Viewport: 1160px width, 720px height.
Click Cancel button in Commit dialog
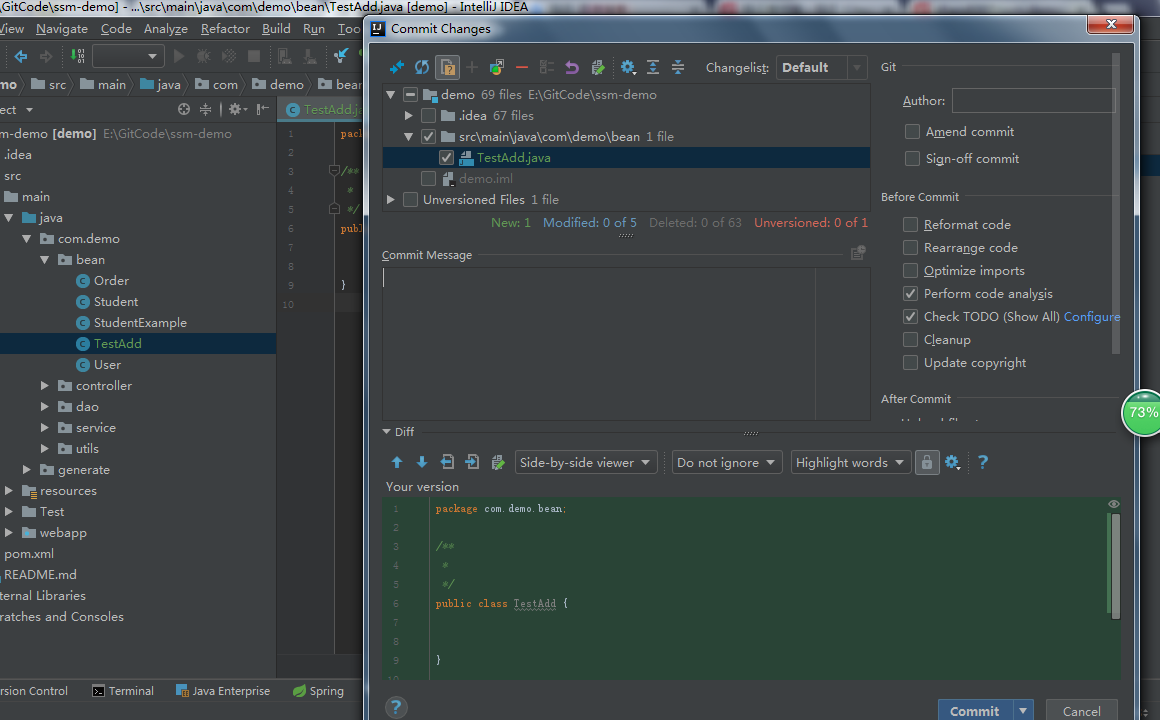pyautogui.click(x=1082, y=711)
